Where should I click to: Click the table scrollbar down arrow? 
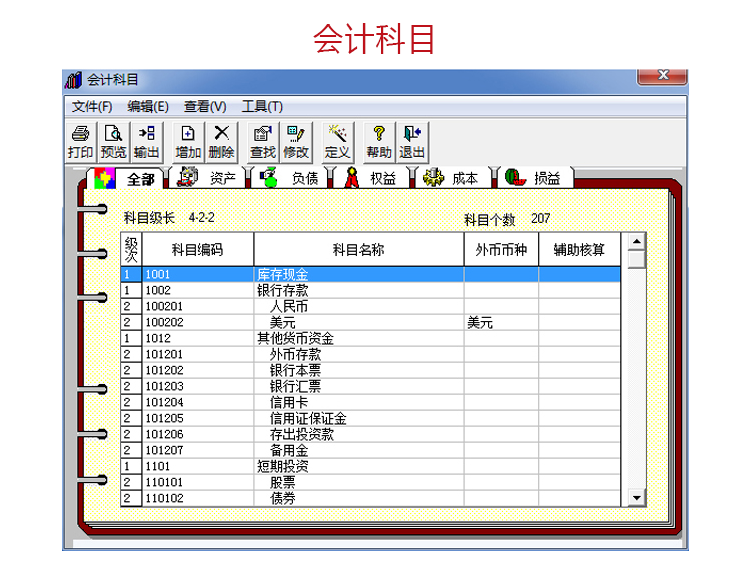coord(636,498)
